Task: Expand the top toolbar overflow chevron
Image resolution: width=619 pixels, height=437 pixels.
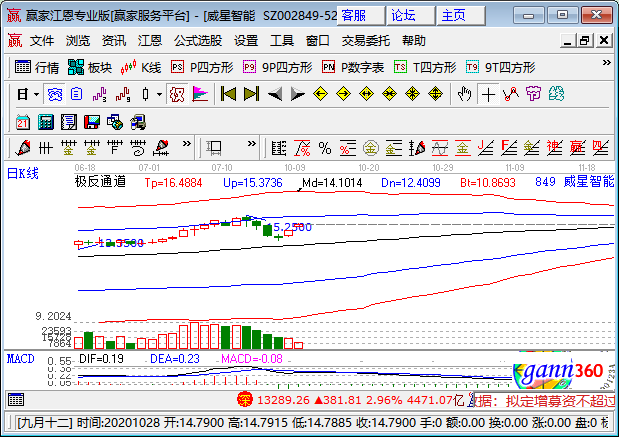Action: click(606, 63)
